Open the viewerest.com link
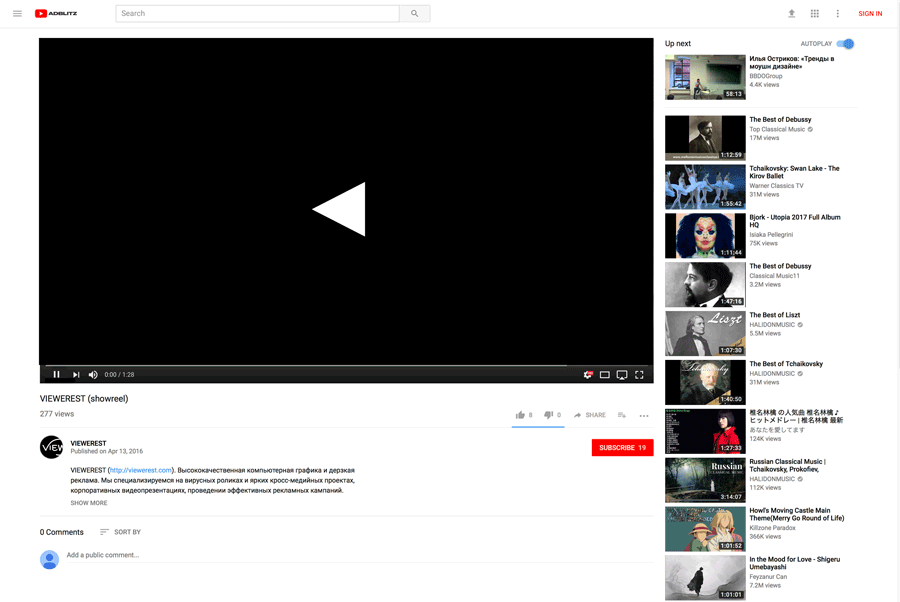 (x=140, y=470)
